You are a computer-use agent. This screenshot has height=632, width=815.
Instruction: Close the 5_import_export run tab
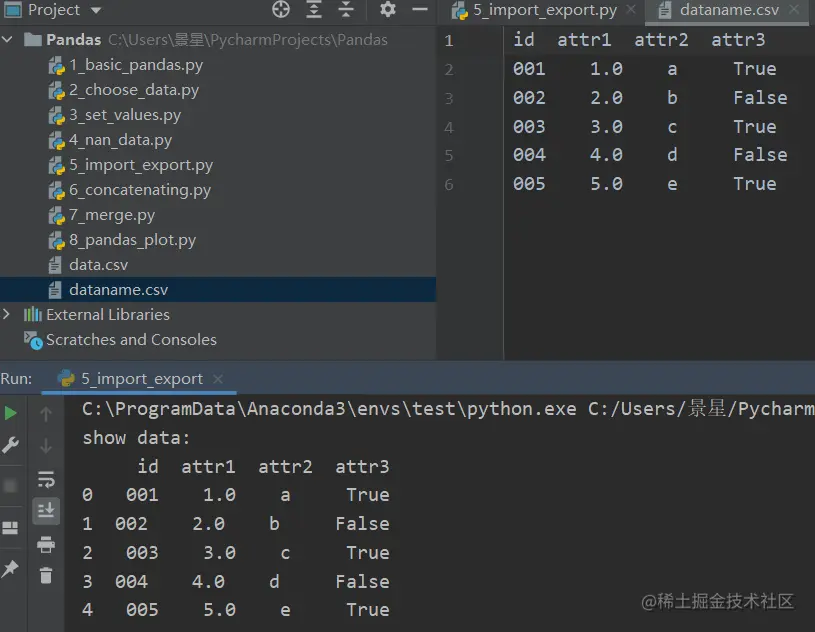(x=218, y=379)
